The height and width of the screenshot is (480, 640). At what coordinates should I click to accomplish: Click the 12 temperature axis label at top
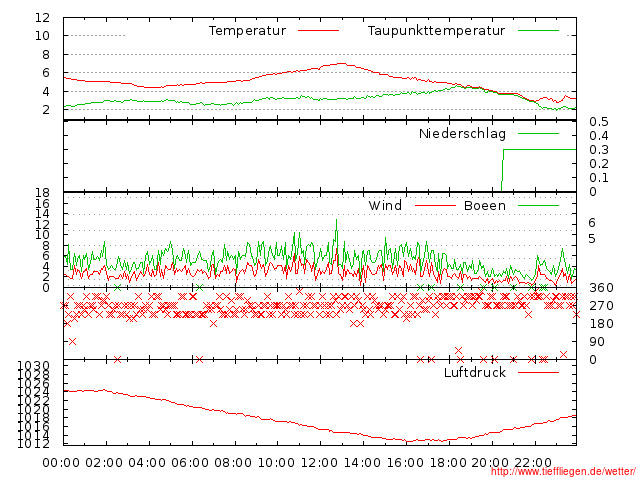coord(42,18)
